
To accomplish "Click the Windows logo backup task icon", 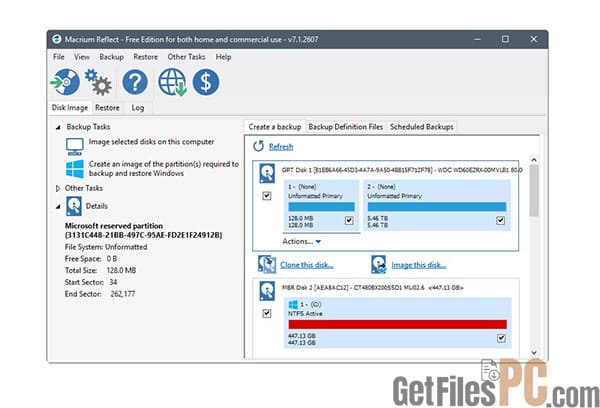I will click(x=75, y=169).
